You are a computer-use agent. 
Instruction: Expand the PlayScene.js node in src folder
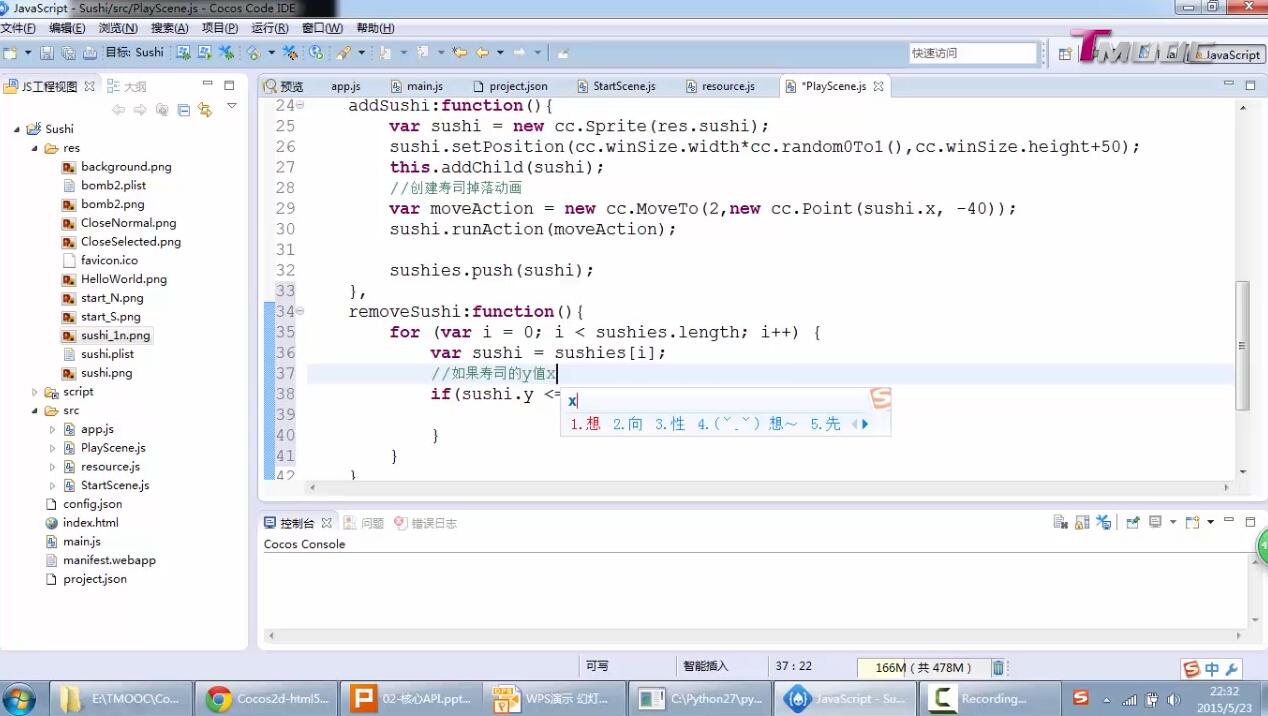click(53, 448)
